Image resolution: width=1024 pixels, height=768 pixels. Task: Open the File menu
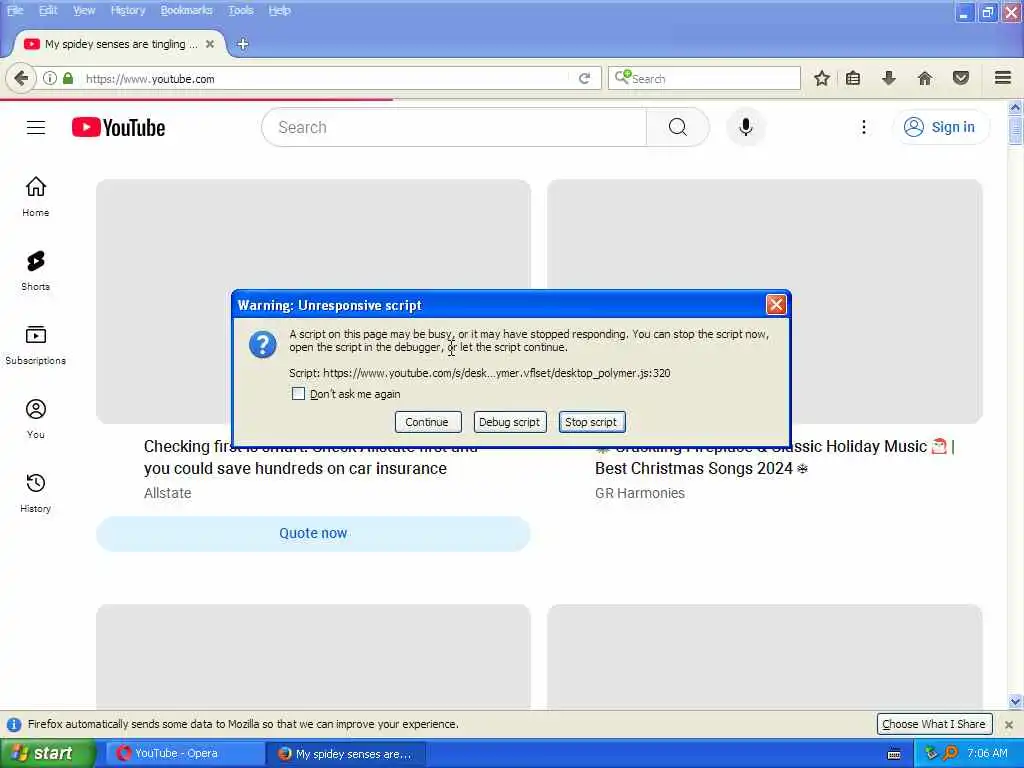click(15, 10)
